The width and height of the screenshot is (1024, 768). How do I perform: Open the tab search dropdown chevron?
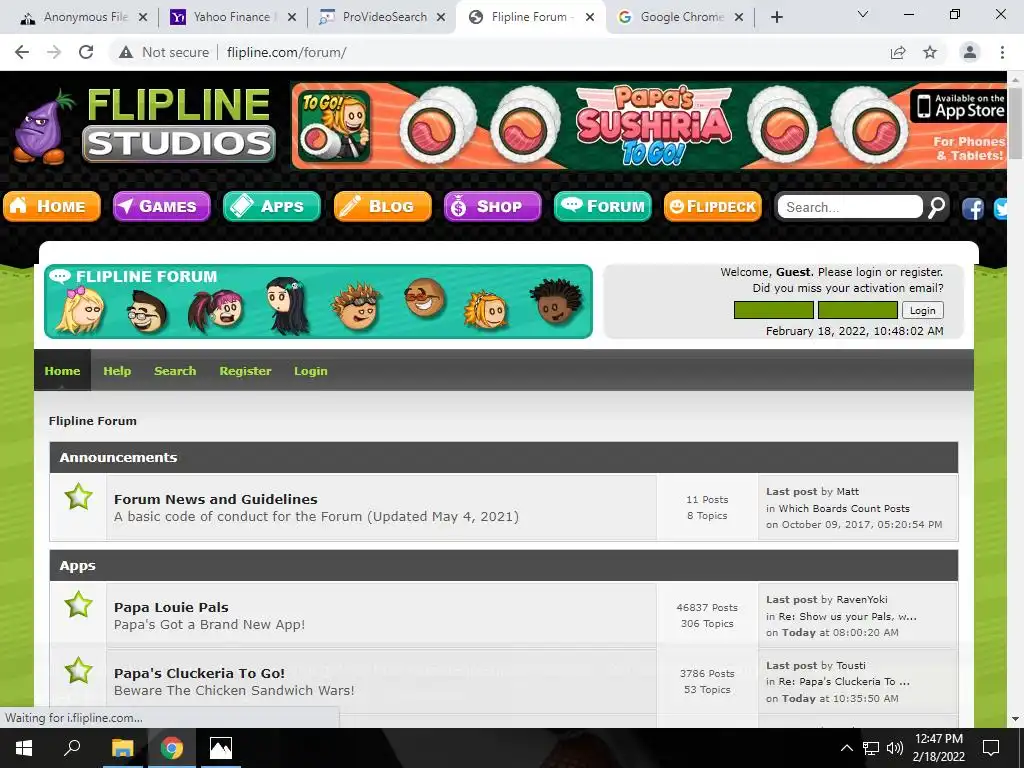pyautogui.click(x=863, y=14)
